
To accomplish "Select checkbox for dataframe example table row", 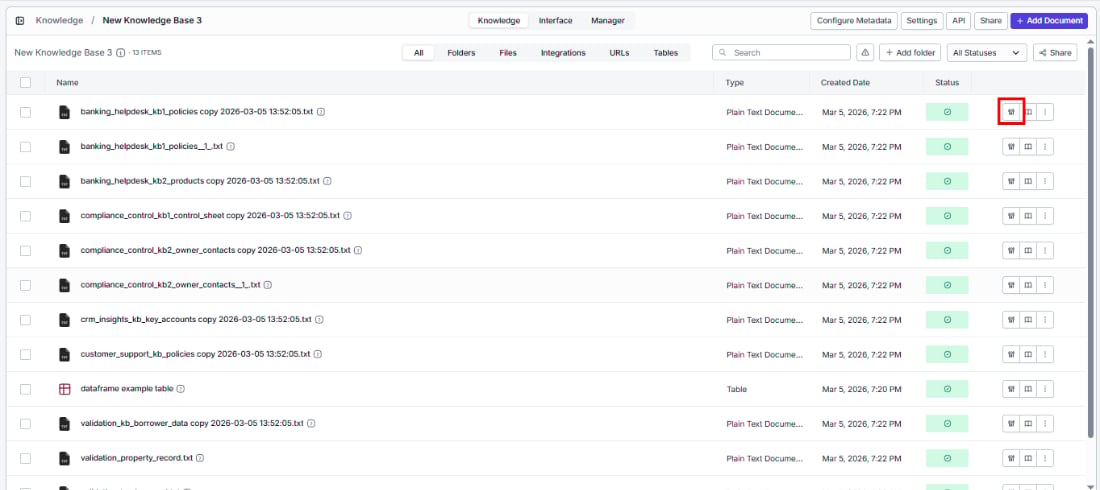I will coord(25,389).
